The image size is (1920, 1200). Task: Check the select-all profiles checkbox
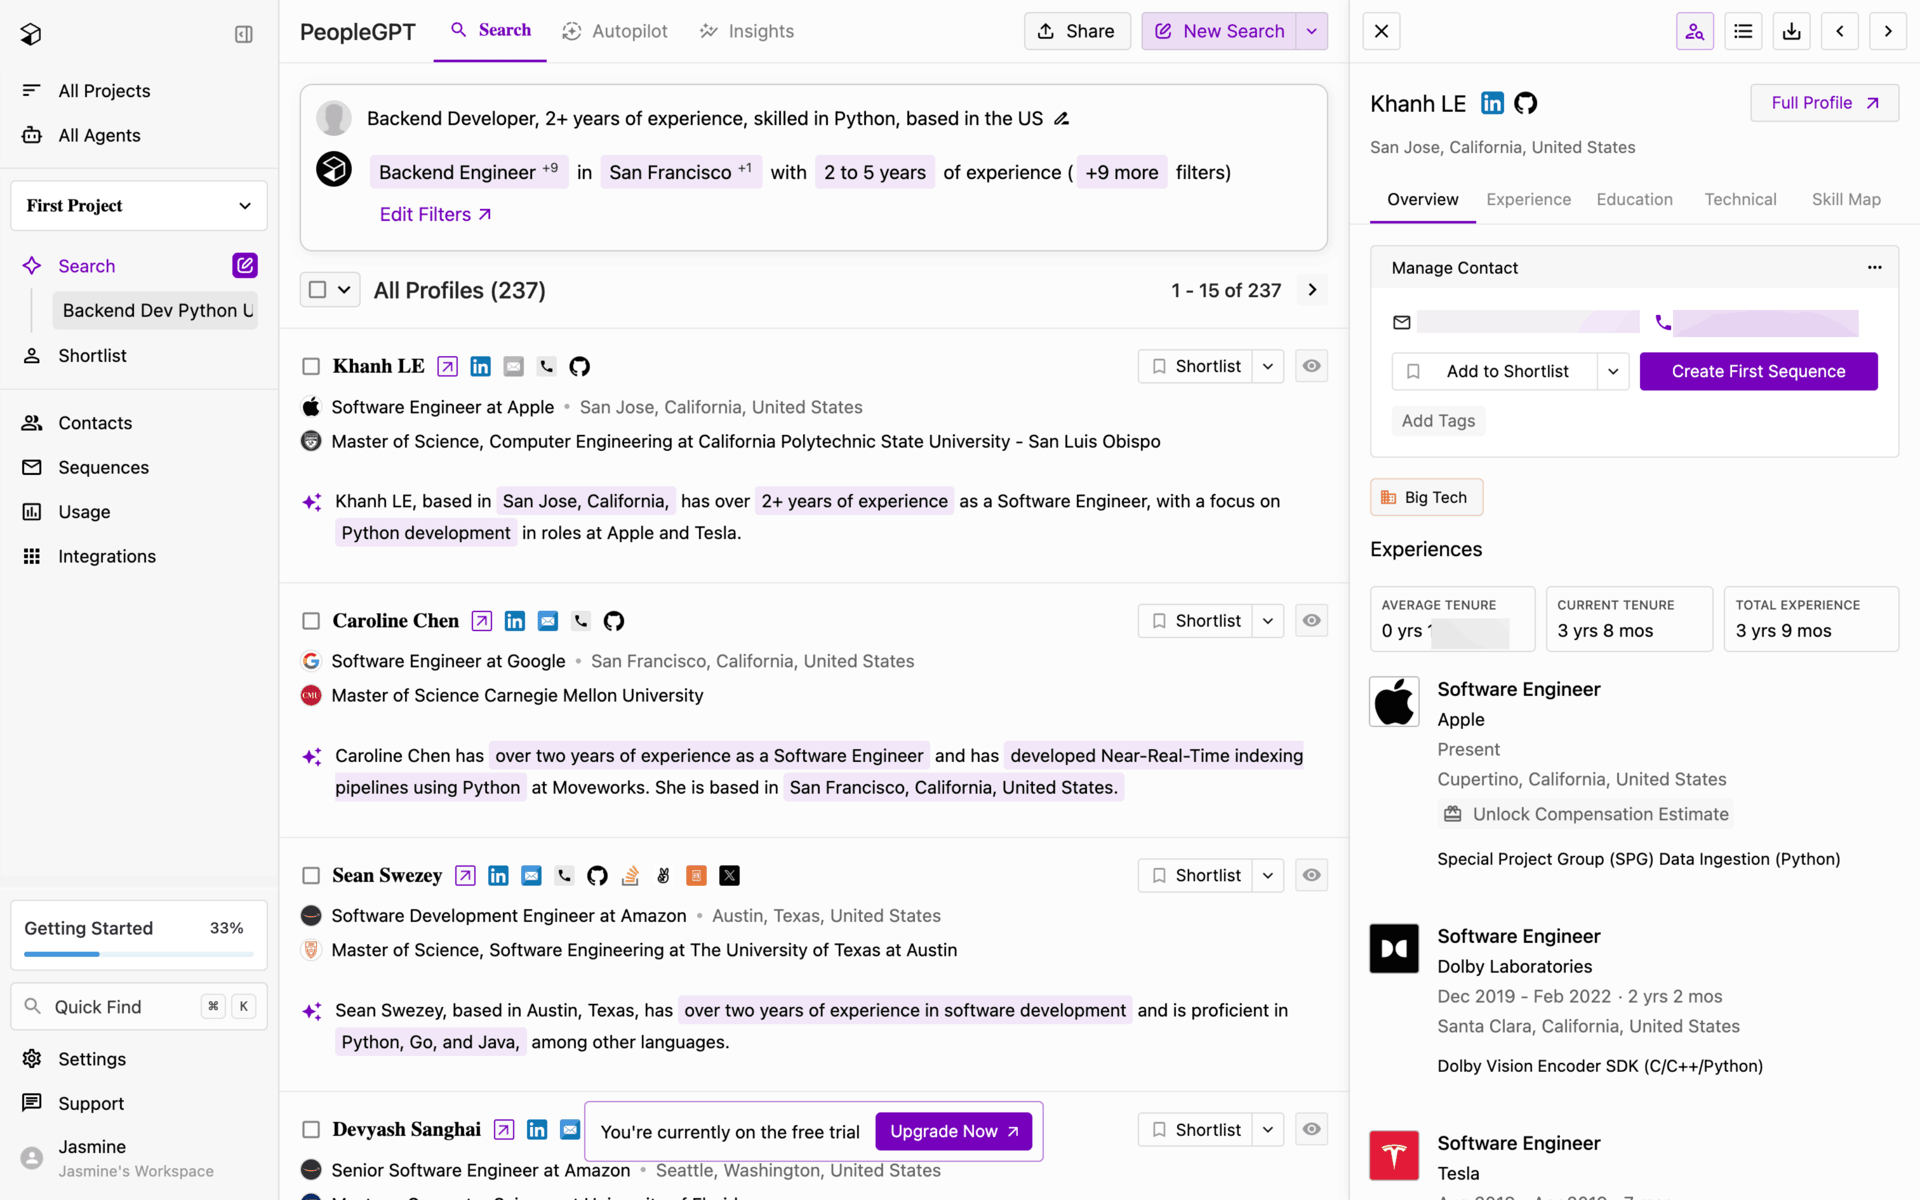click(x=318, y=290)
